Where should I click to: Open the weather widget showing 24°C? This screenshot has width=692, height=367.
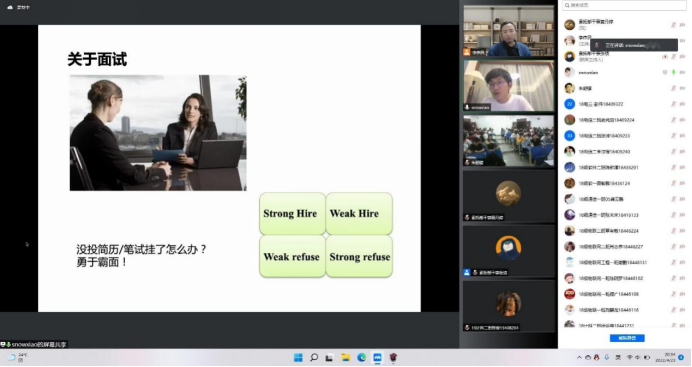pyautogui.click(x=18, y=357)
